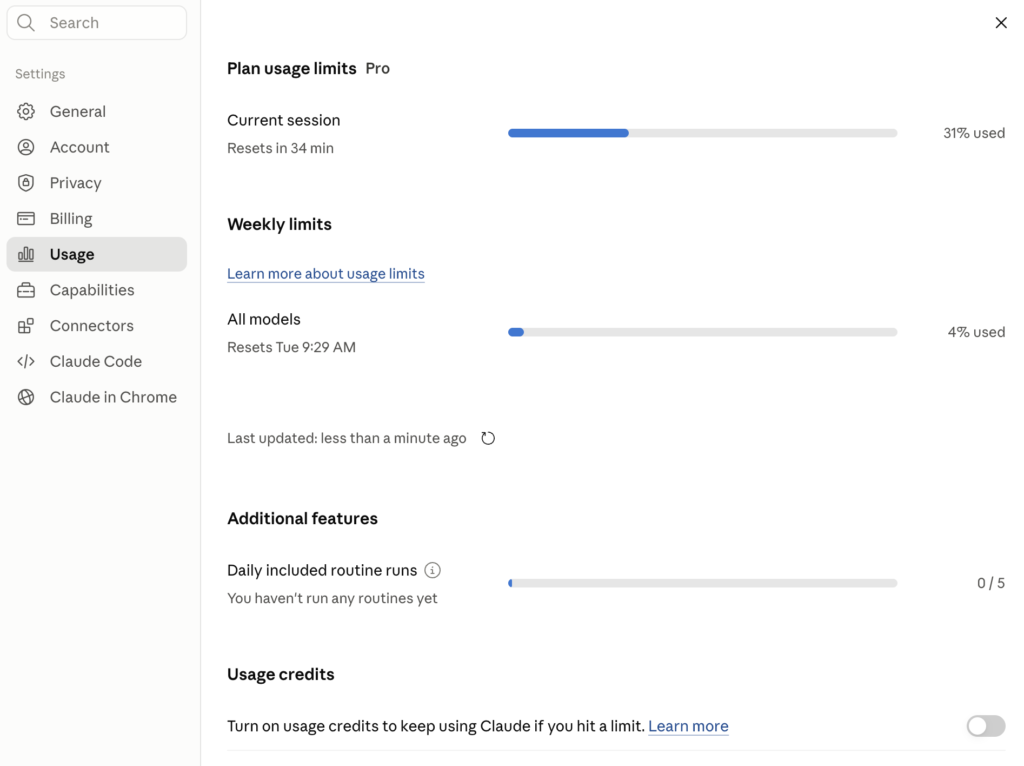Click the Usage bar chart icon
This screenshot has width=1024, height=766.
click(x=26, y=255)
